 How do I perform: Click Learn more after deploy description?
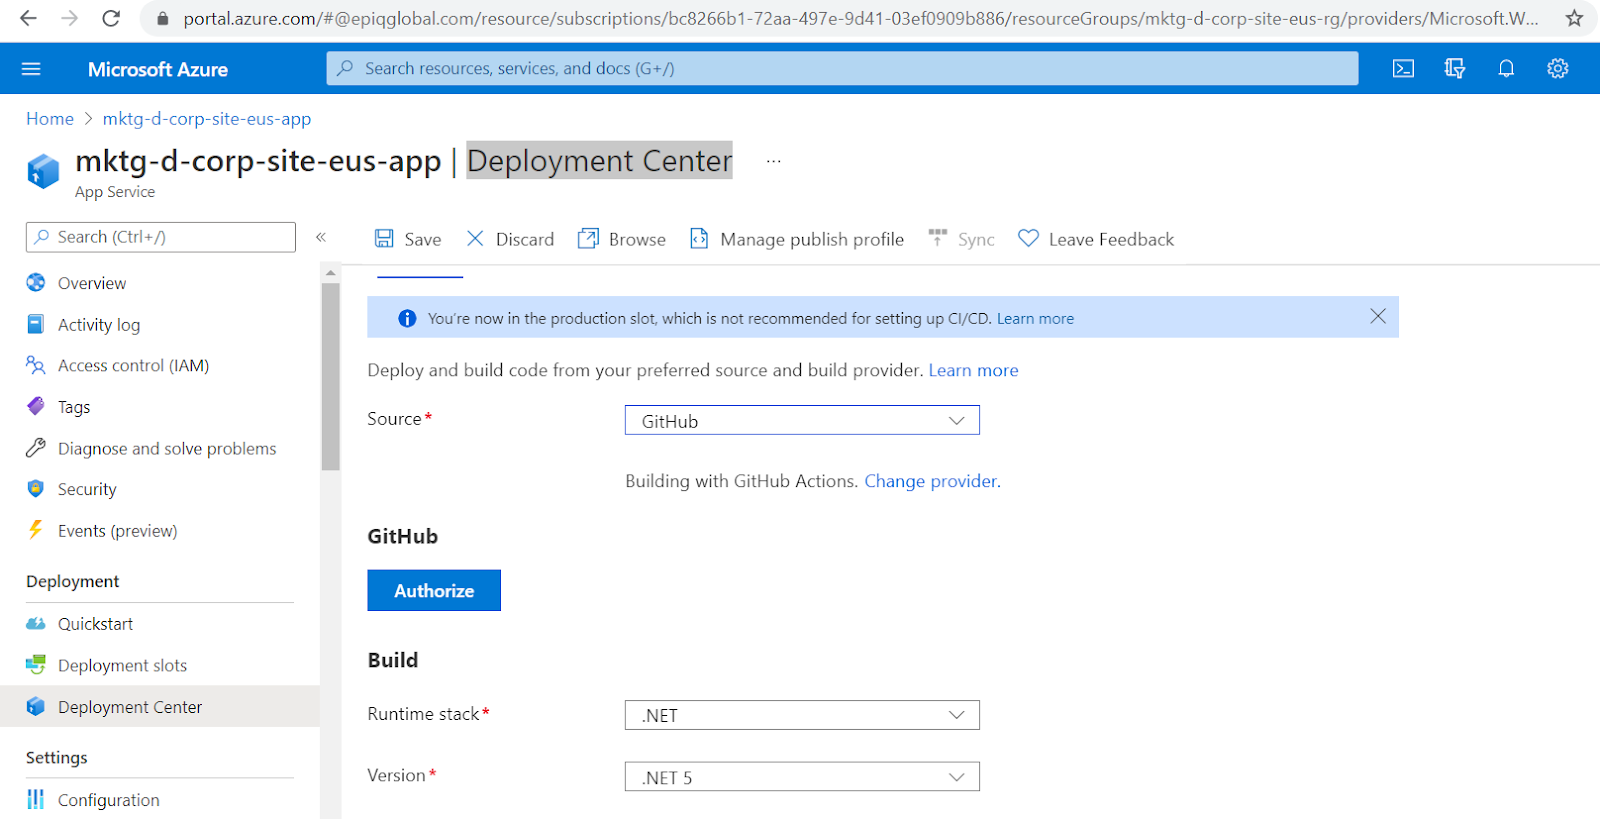pyautogui.click(x=973, y=370)
